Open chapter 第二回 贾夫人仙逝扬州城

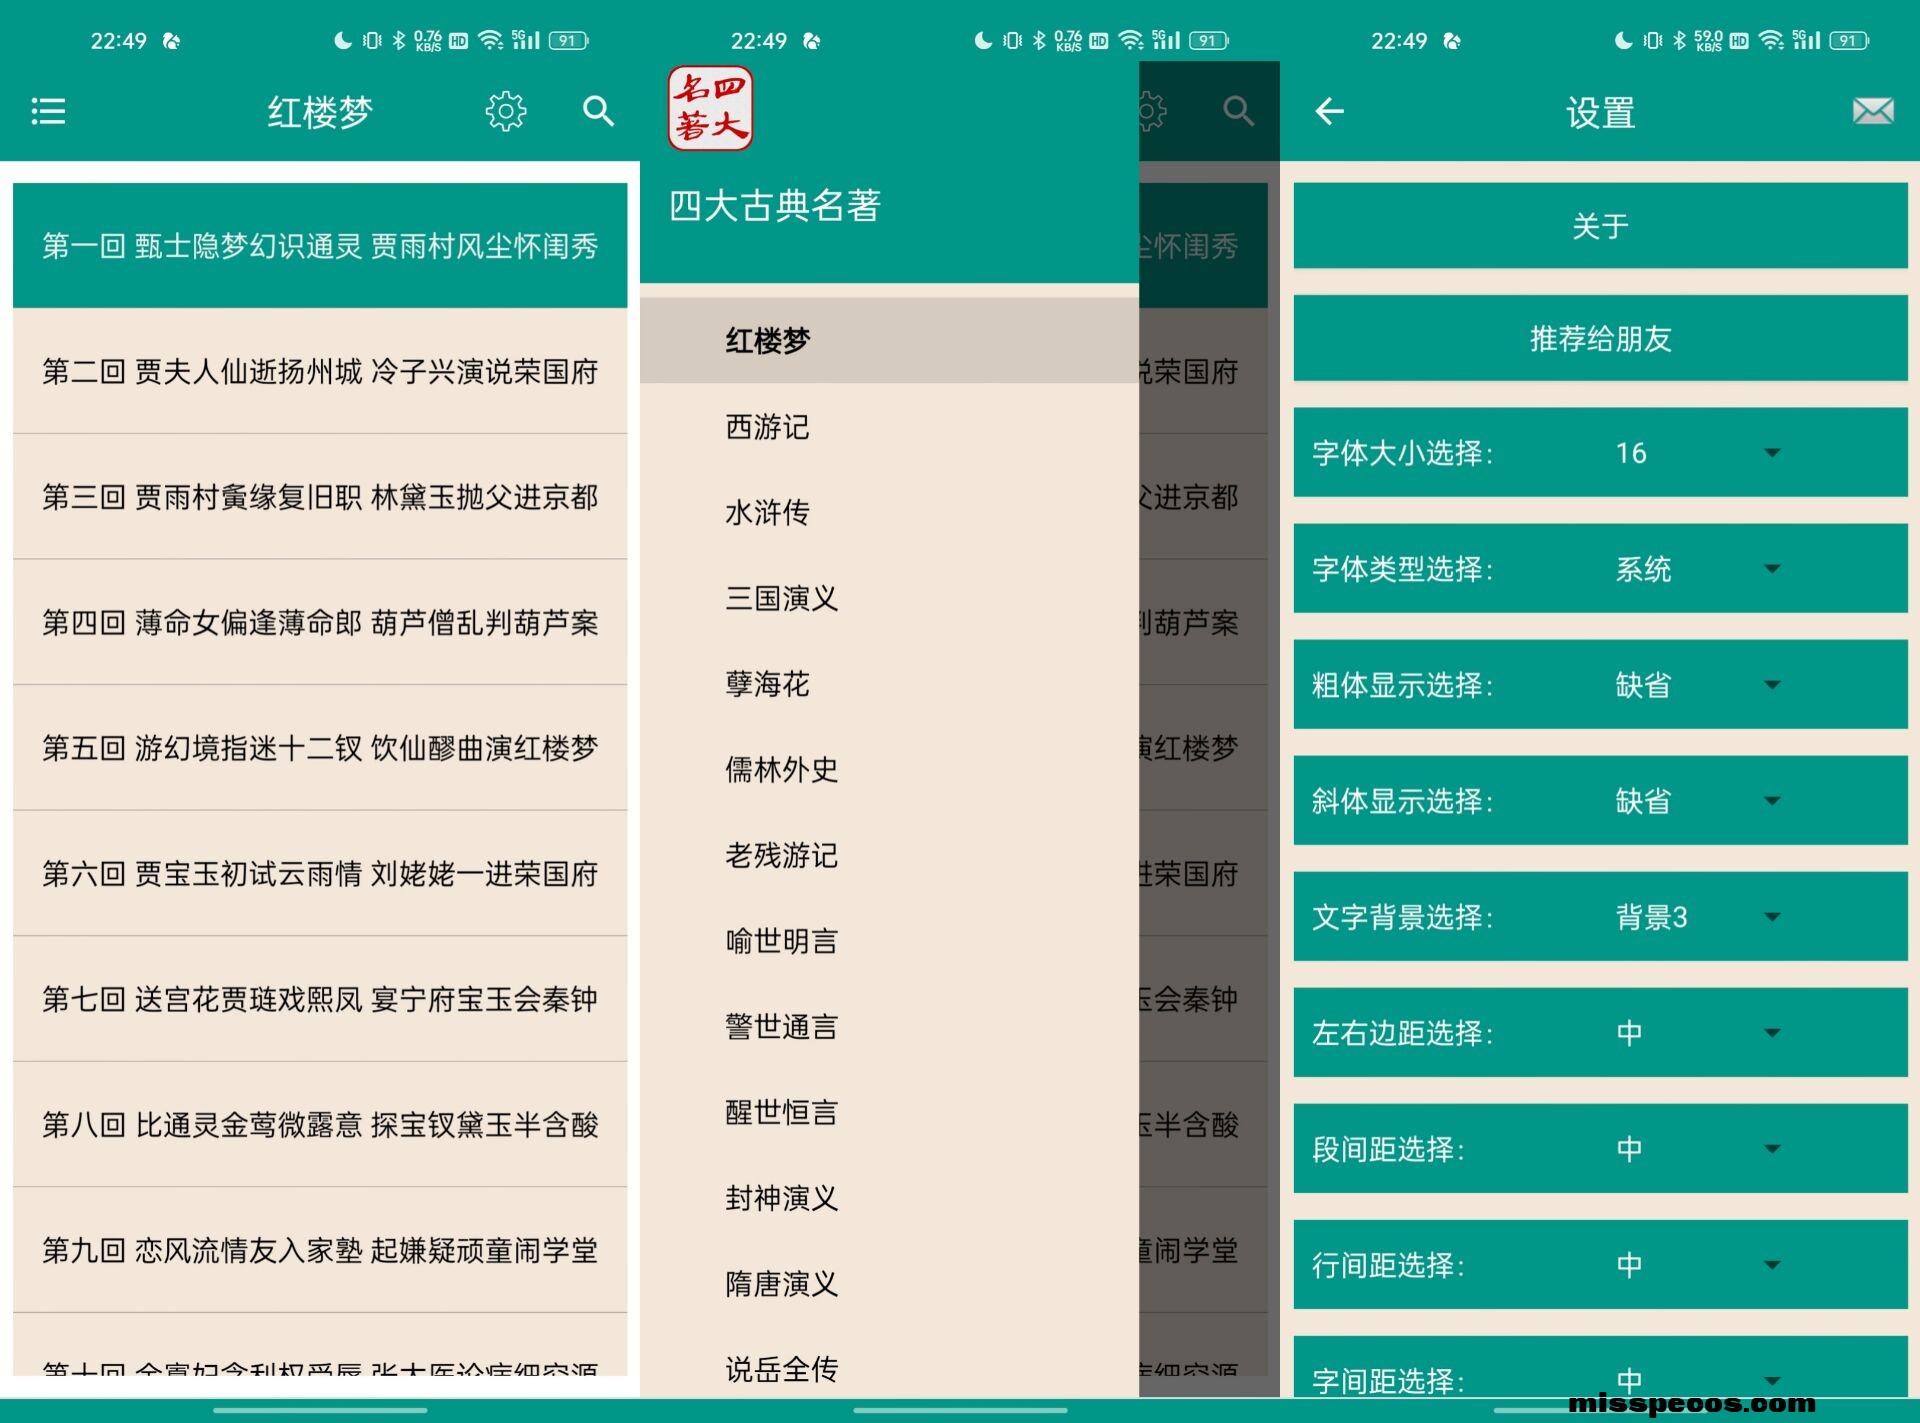pyautogui.click(x=320, y=371)
